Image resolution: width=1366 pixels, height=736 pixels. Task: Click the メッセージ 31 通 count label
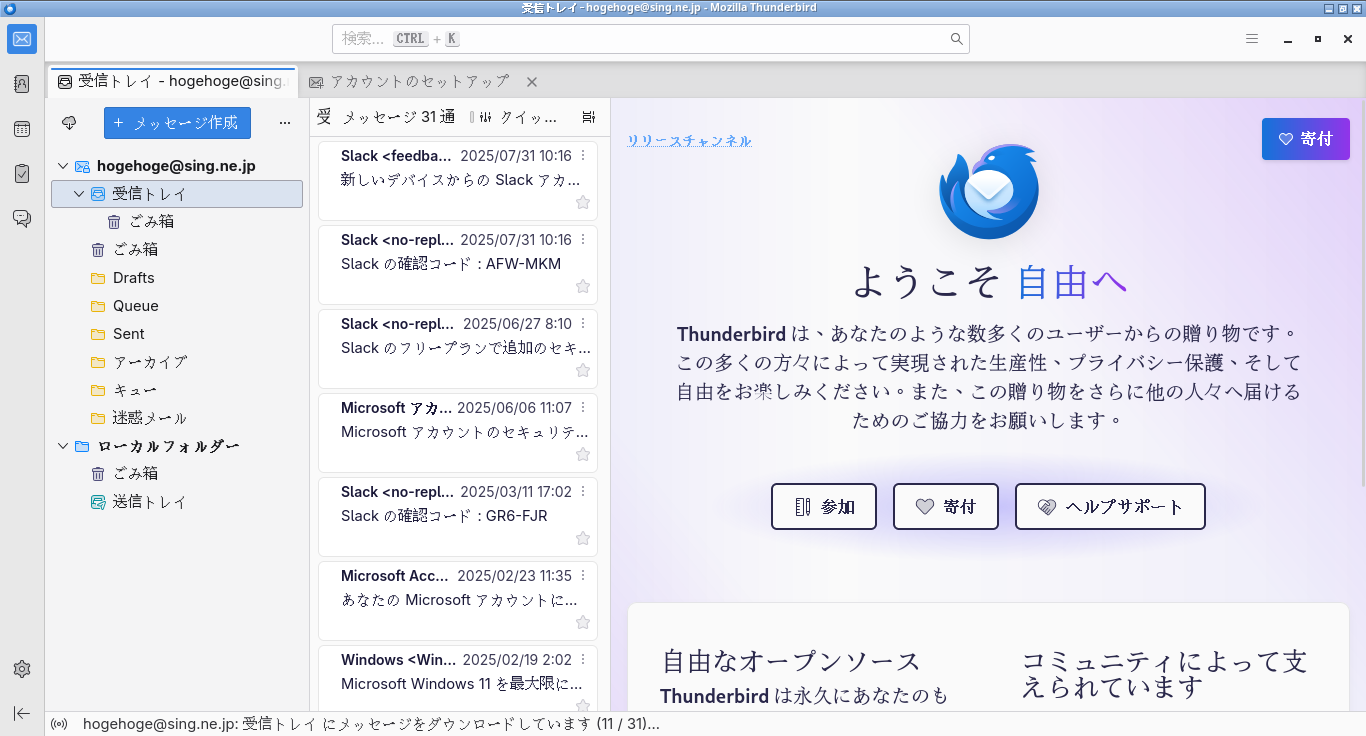pos(398,117)
